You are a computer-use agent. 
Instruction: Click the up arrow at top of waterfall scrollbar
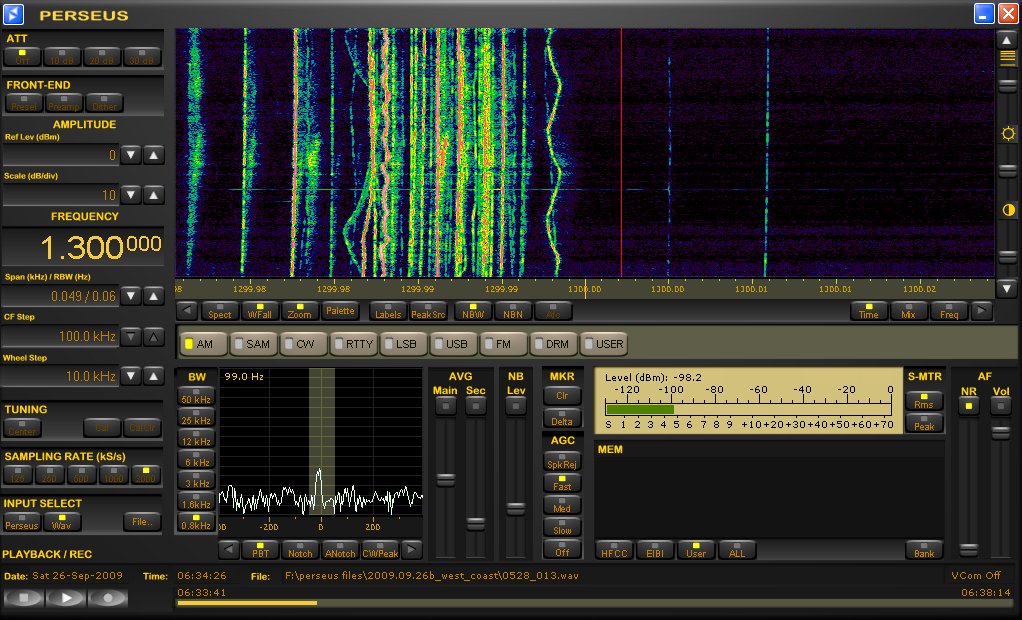(1007, 40)
